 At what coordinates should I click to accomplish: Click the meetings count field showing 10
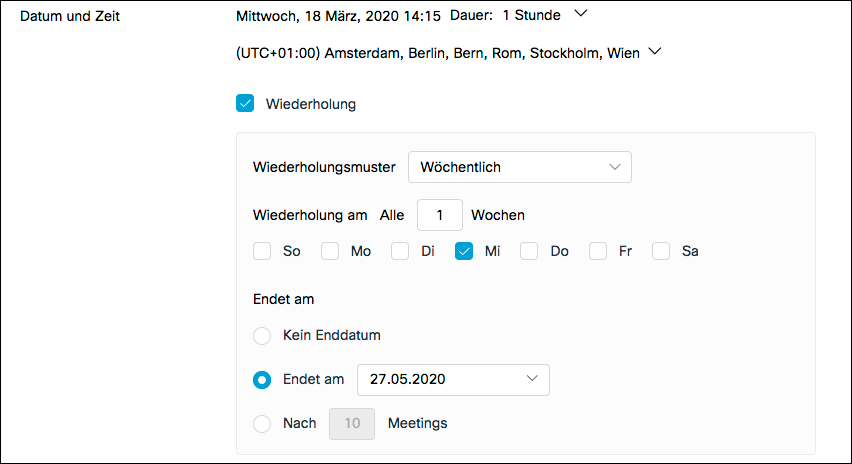click(x=352, y=423)
